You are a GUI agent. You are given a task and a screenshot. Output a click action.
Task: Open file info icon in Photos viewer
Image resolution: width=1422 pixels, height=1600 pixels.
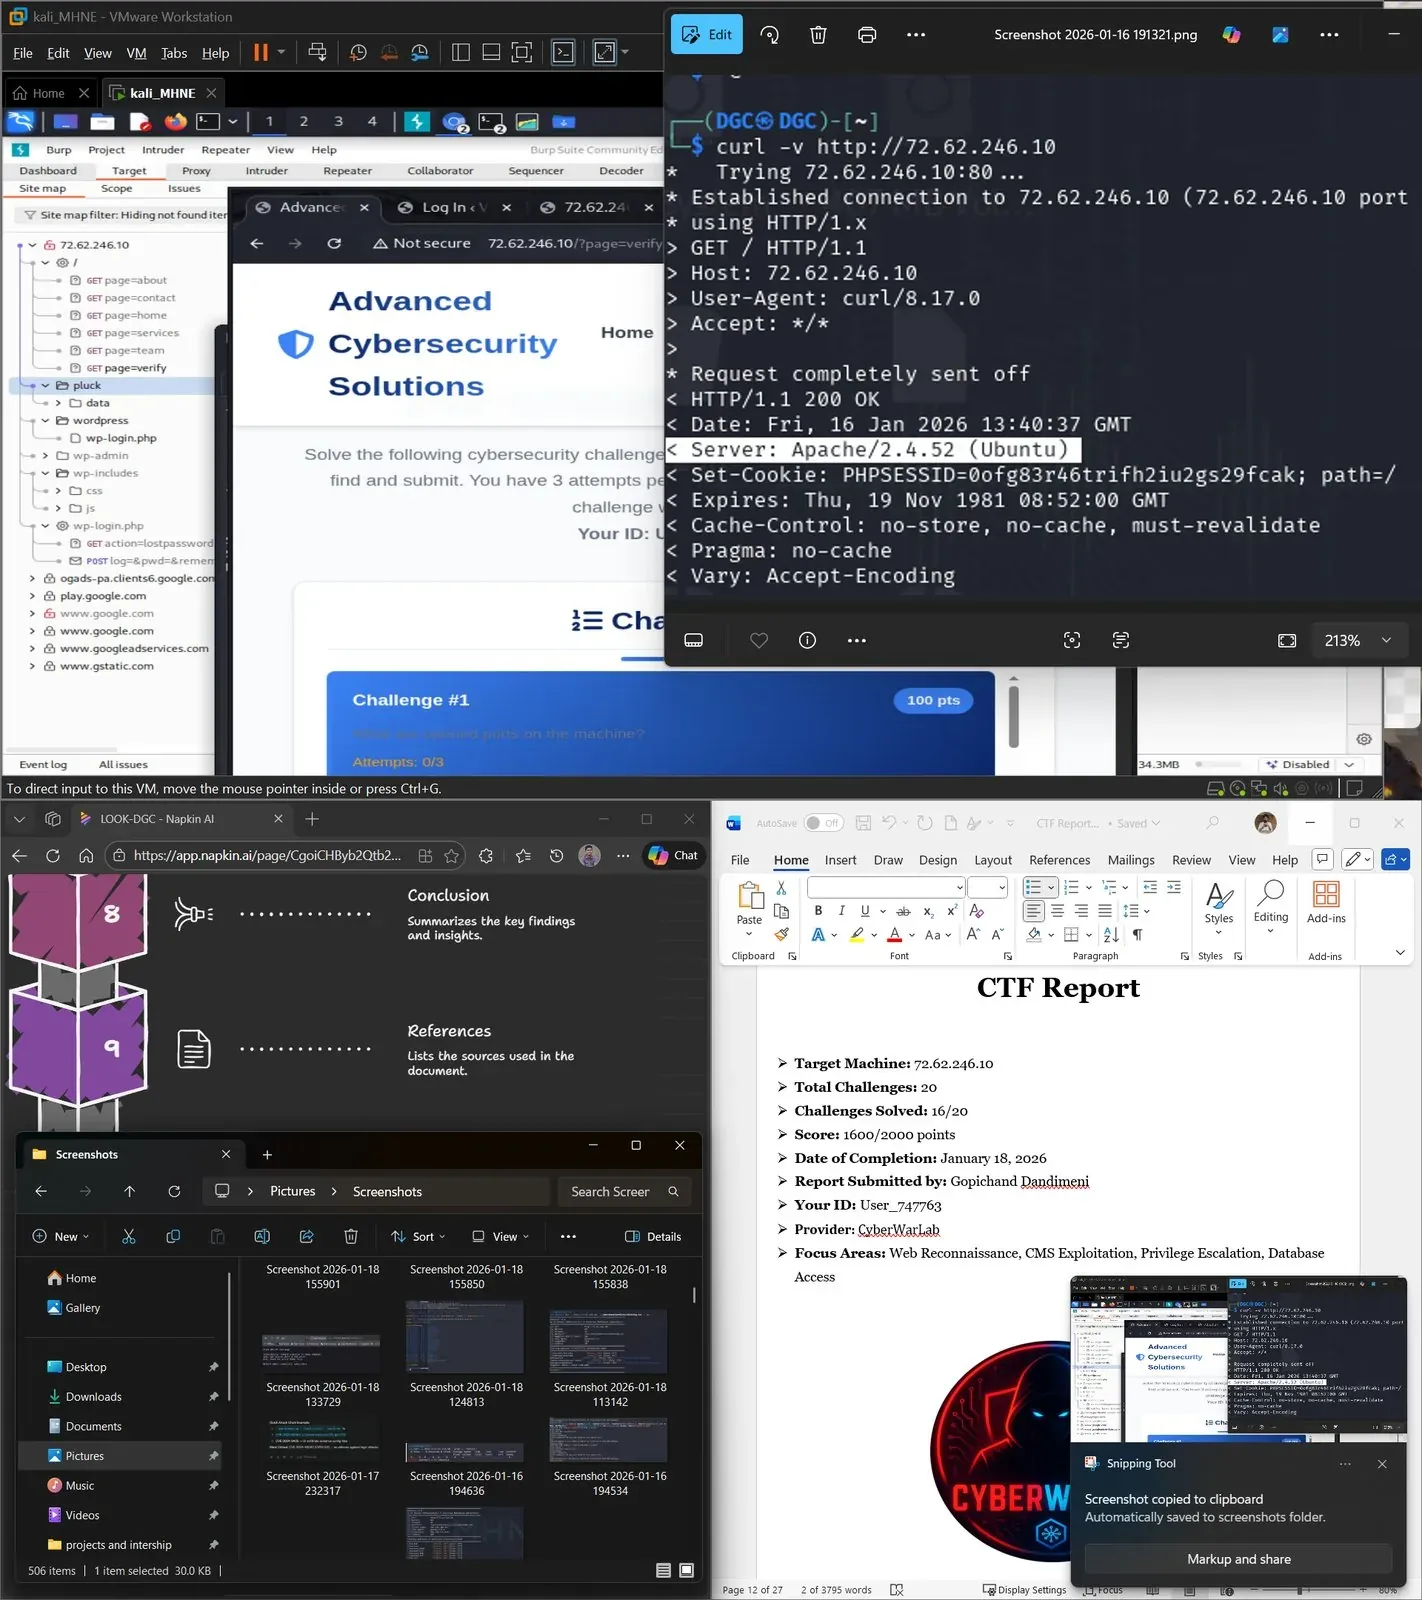coord(807,640)
